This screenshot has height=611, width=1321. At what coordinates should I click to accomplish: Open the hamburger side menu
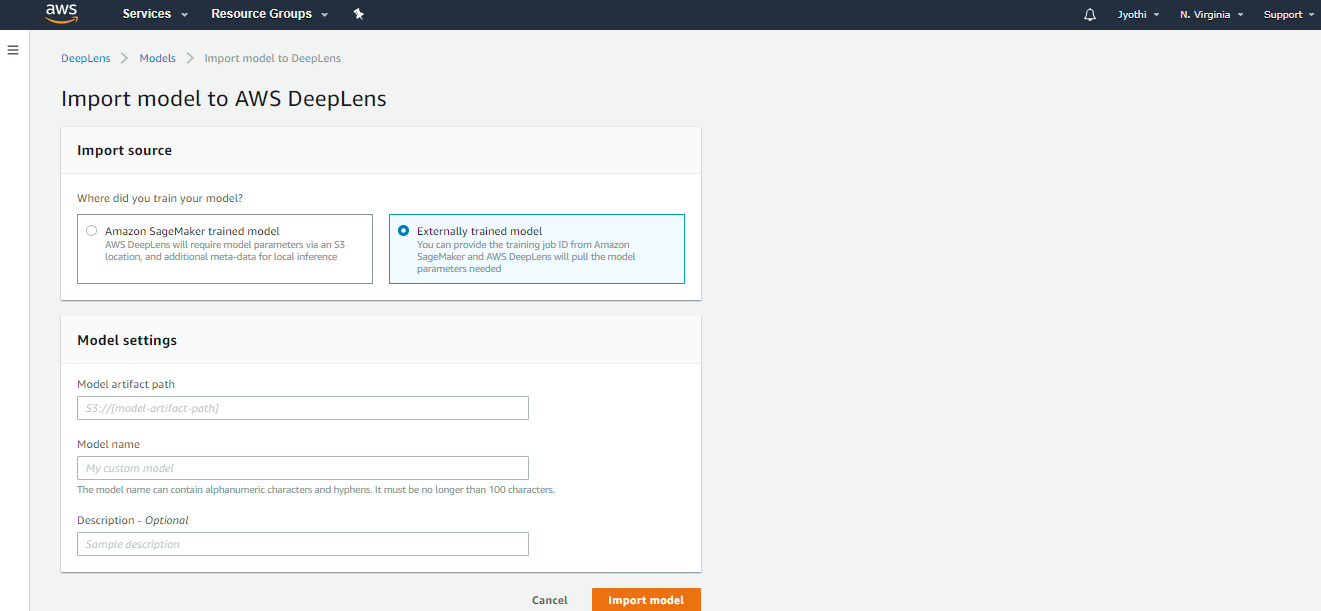pyautogui.click(x=13, y=49)
